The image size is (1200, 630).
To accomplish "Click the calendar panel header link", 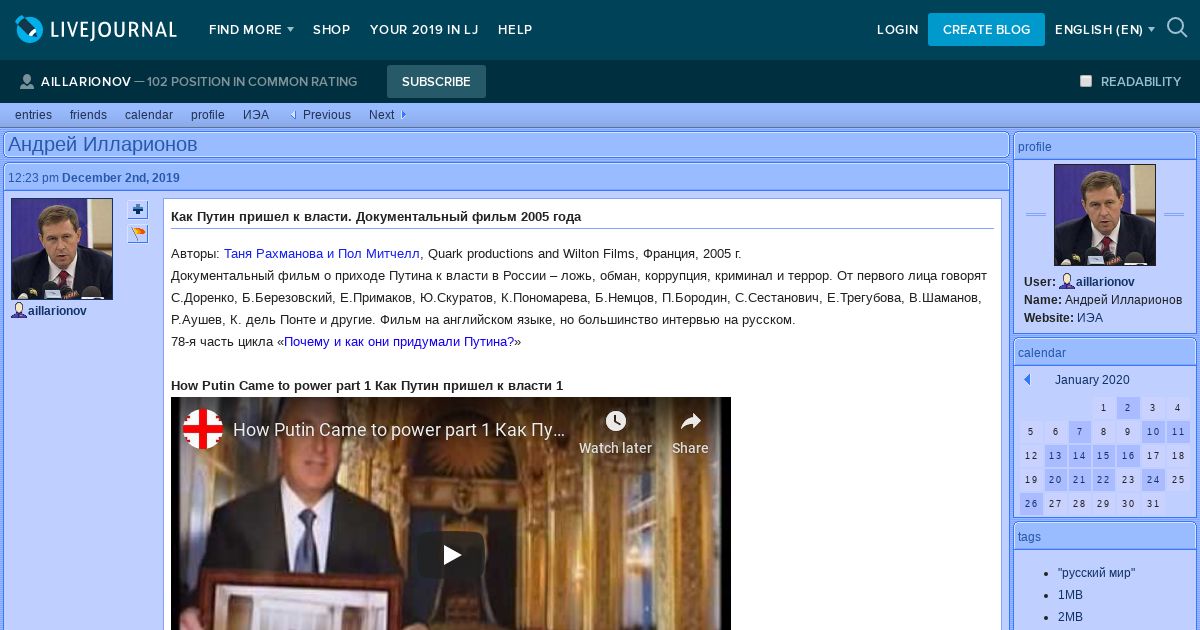I will [1042, 353].
